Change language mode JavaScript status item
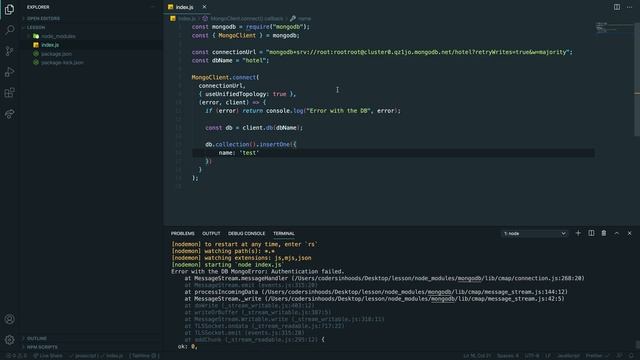The image size is (640, 360). pyautogui.click(x=568, y=356)
